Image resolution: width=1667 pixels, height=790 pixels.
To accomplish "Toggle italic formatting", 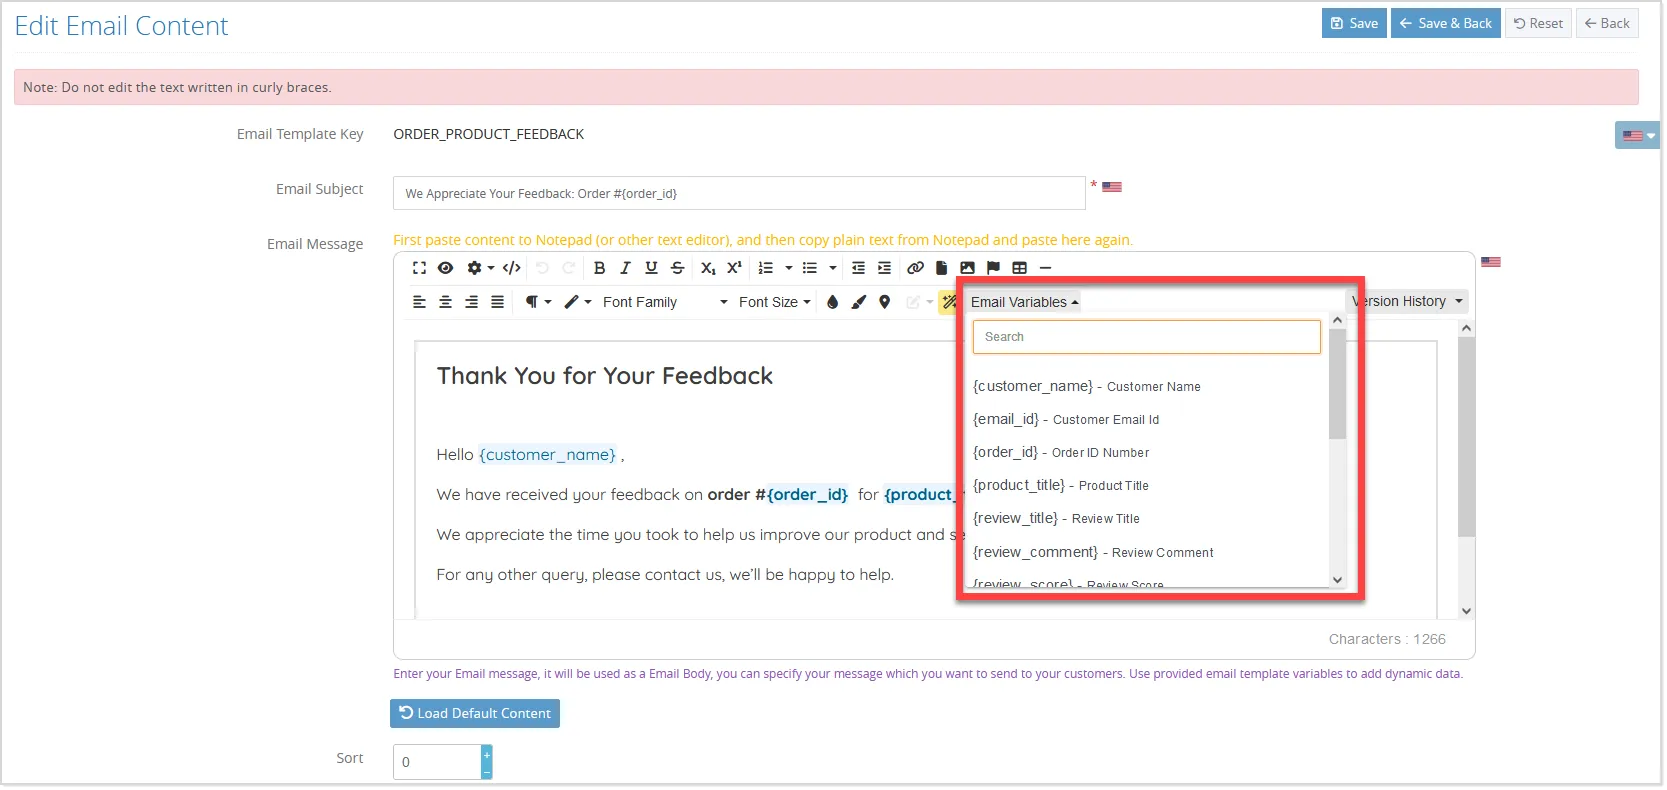I will (x=626, y=268).
